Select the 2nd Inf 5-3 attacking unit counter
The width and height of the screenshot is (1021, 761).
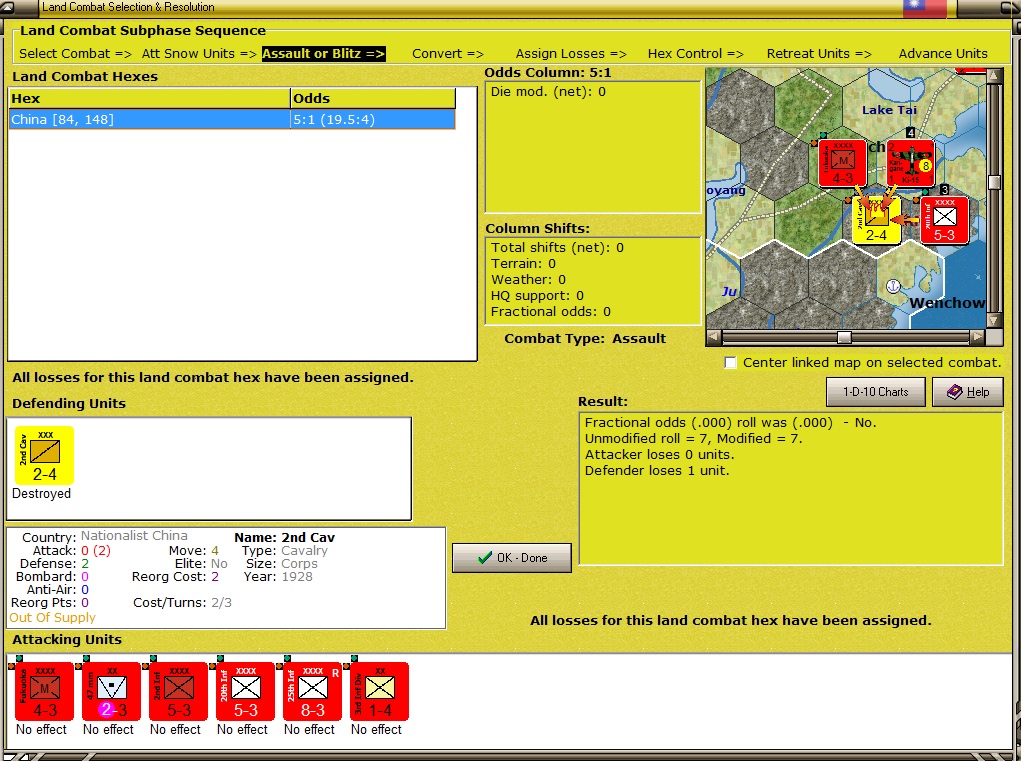pyautogui.click(x=178, y=691)
